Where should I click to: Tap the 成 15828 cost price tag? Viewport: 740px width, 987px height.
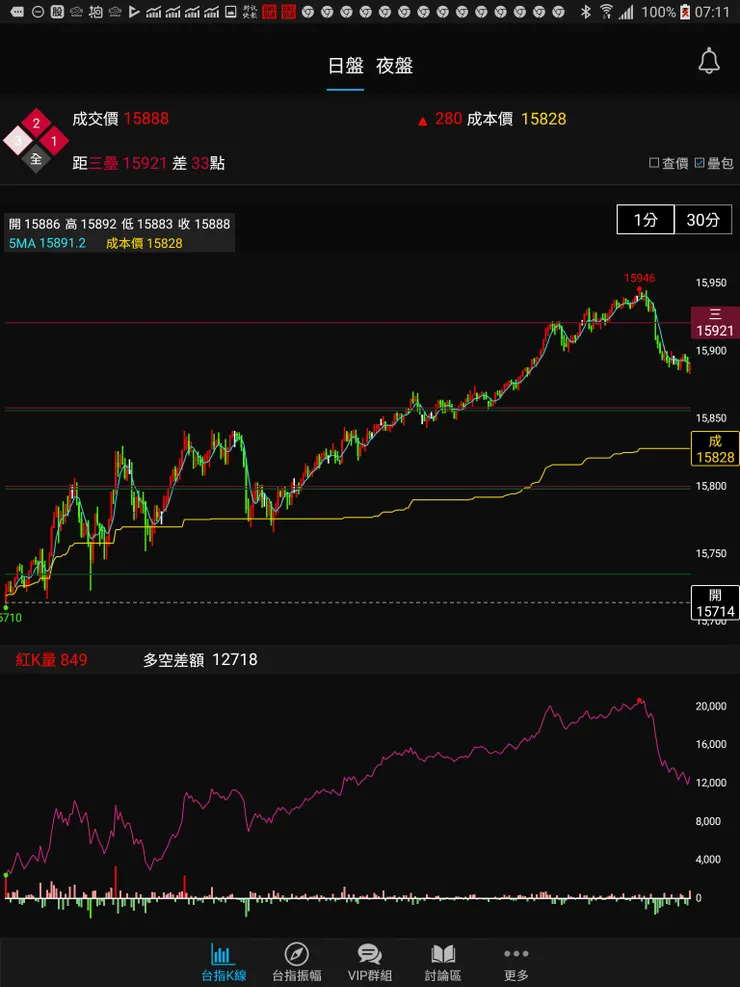coord(715,449)
